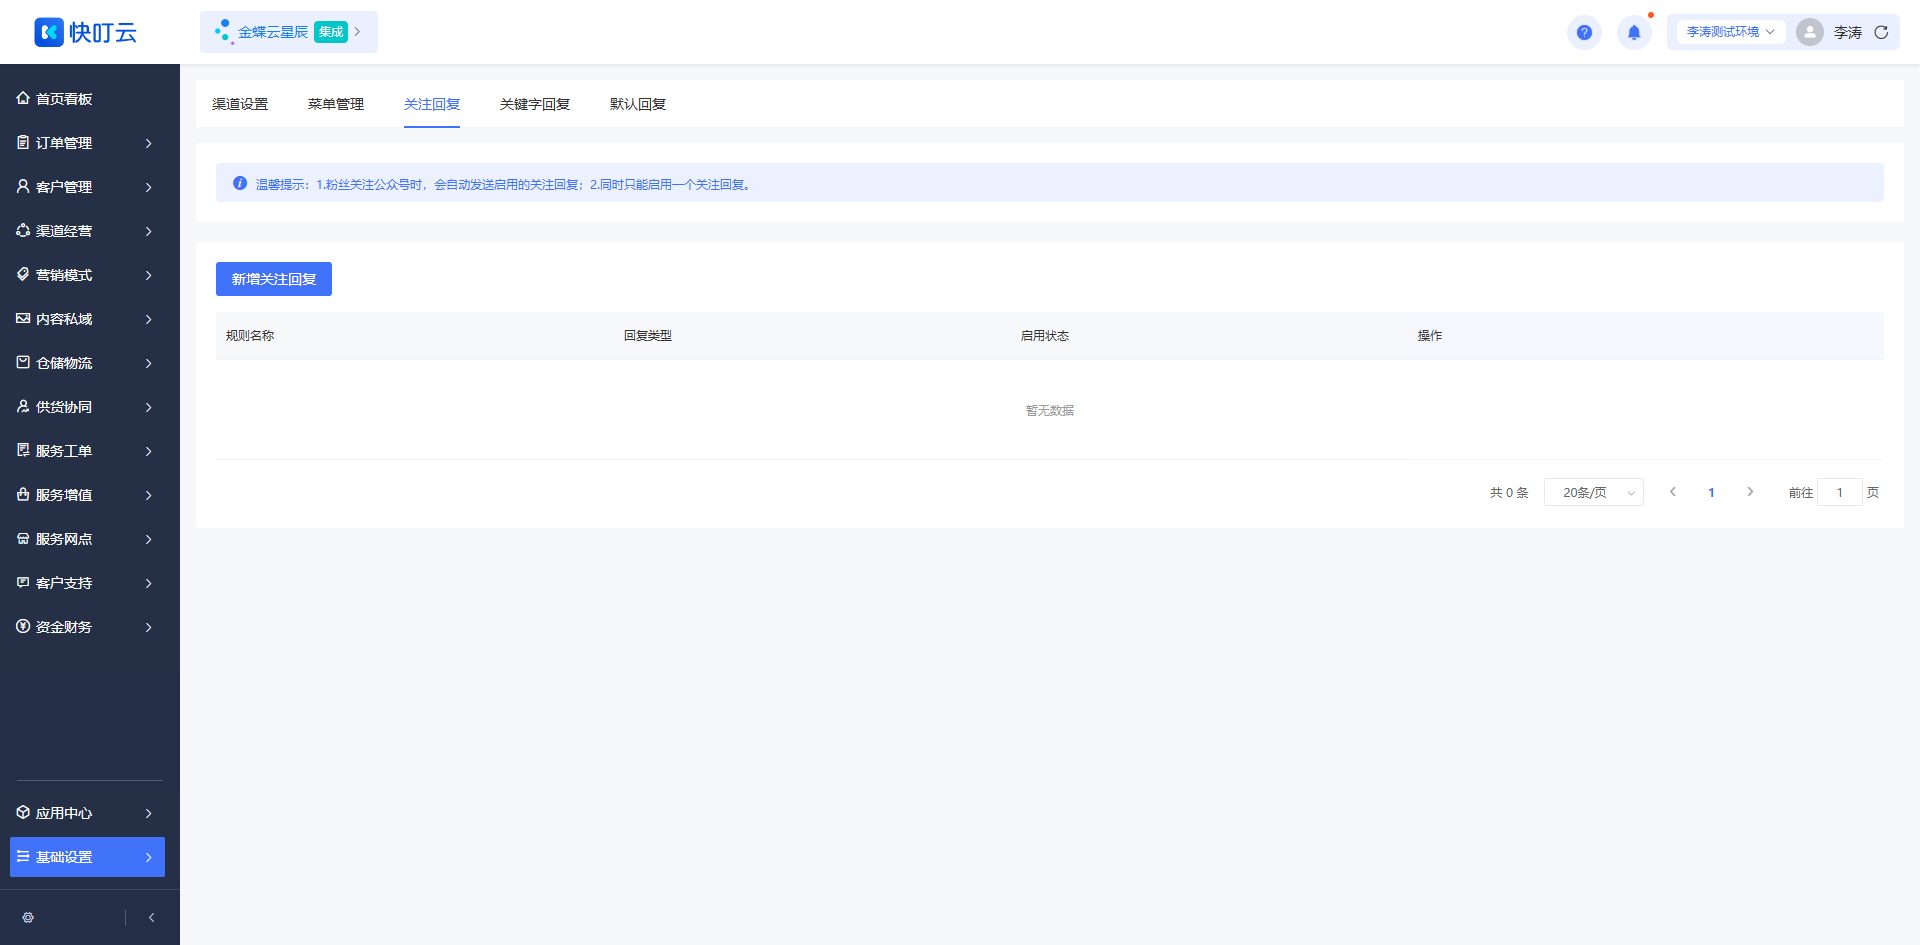Screen dimensions: 1920x945
Task: Expand the 订单管理 chevron
Action: 148,143
